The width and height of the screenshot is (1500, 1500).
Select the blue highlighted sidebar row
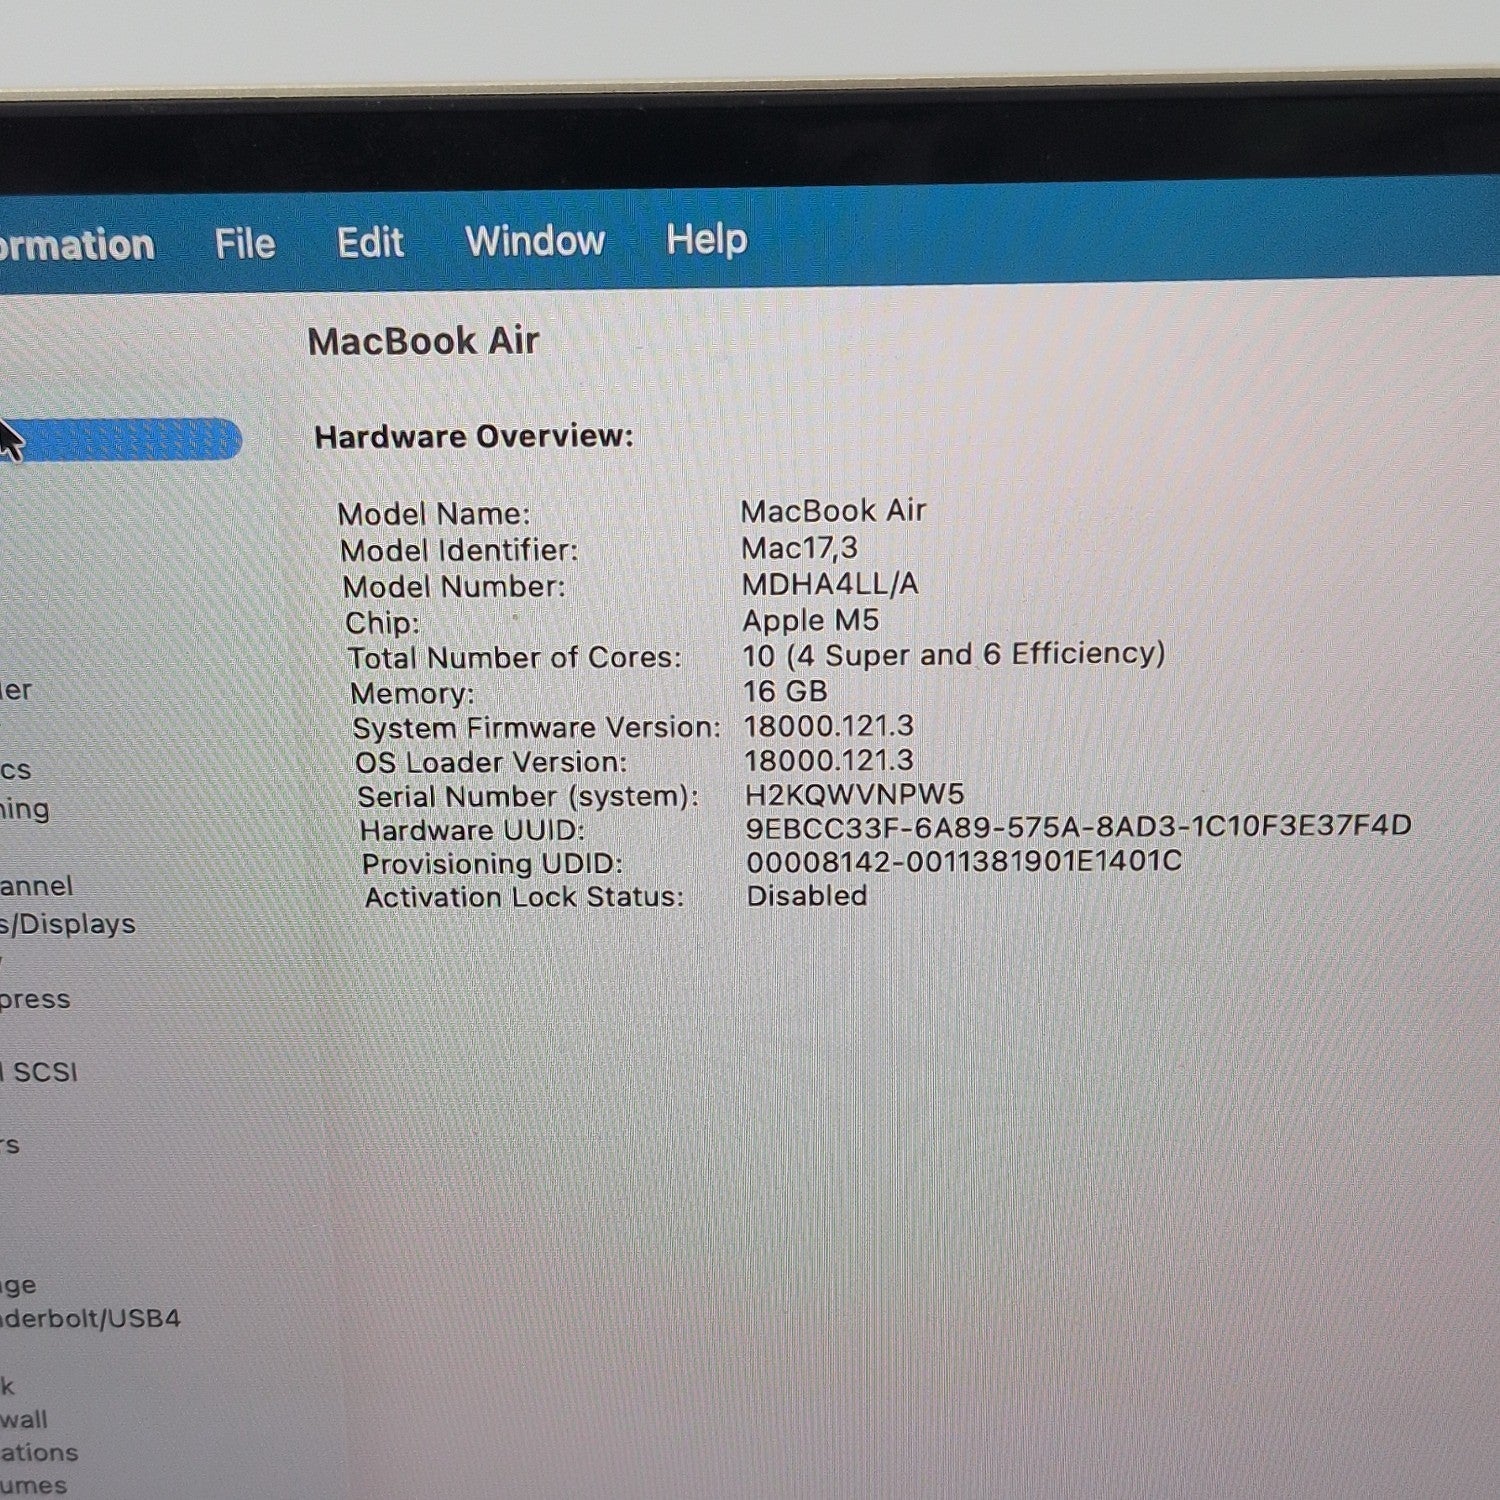pyautogui.click(x=121, y=440)
